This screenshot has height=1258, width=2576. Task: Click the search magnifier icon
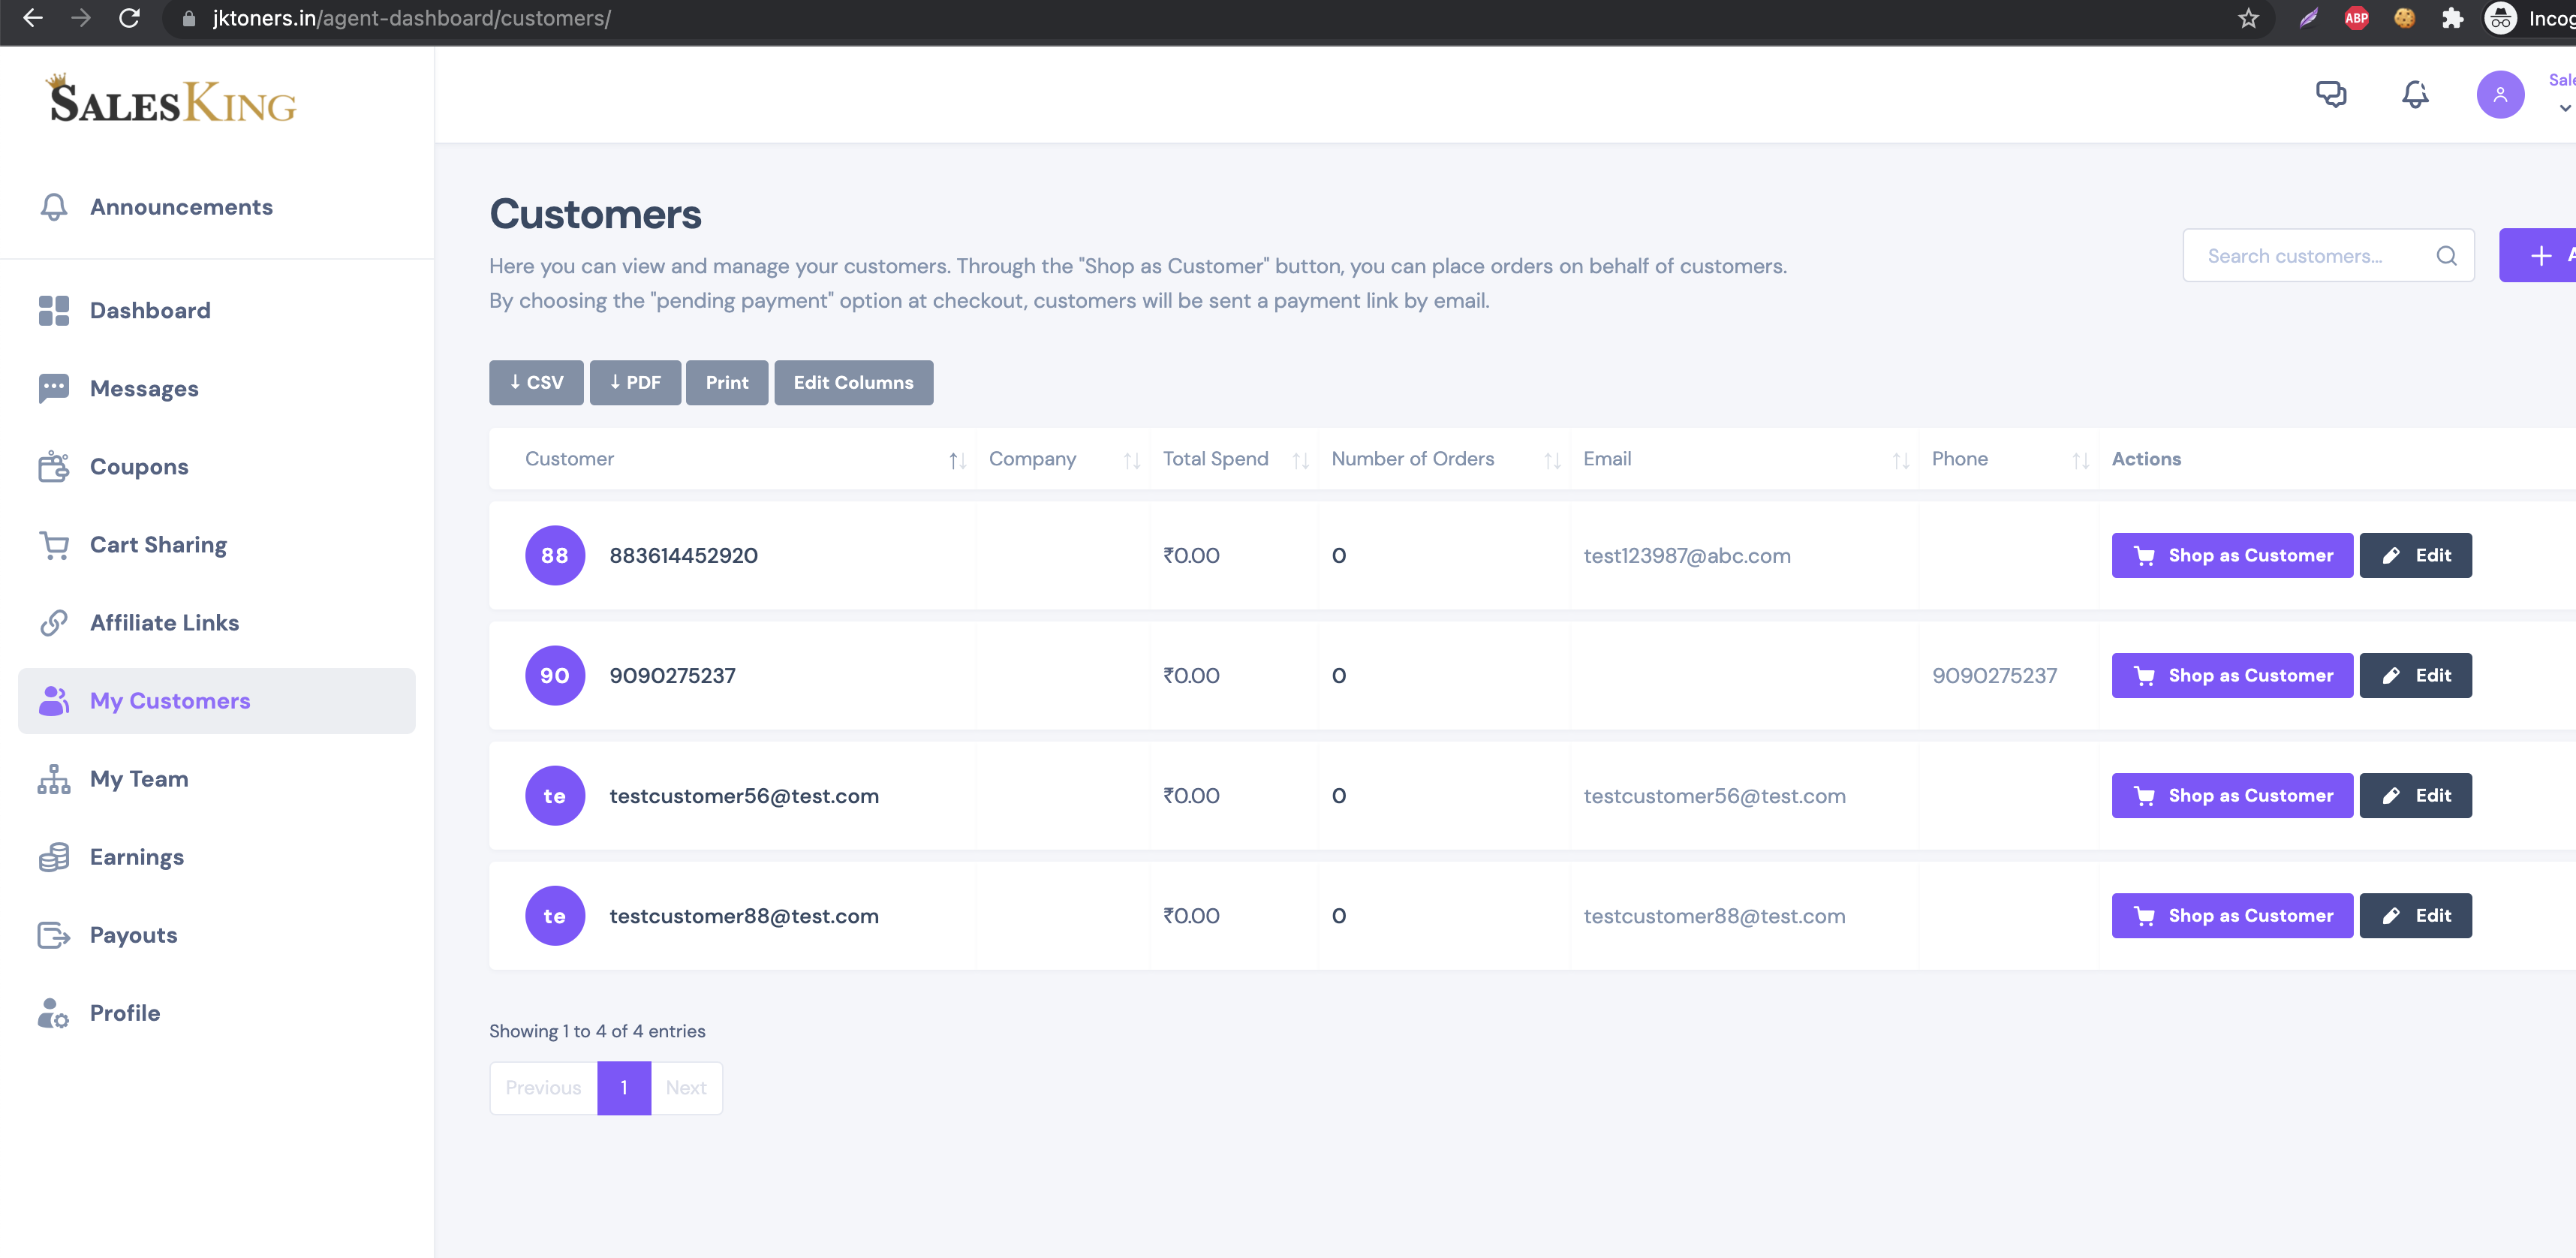coord(2446,256)
